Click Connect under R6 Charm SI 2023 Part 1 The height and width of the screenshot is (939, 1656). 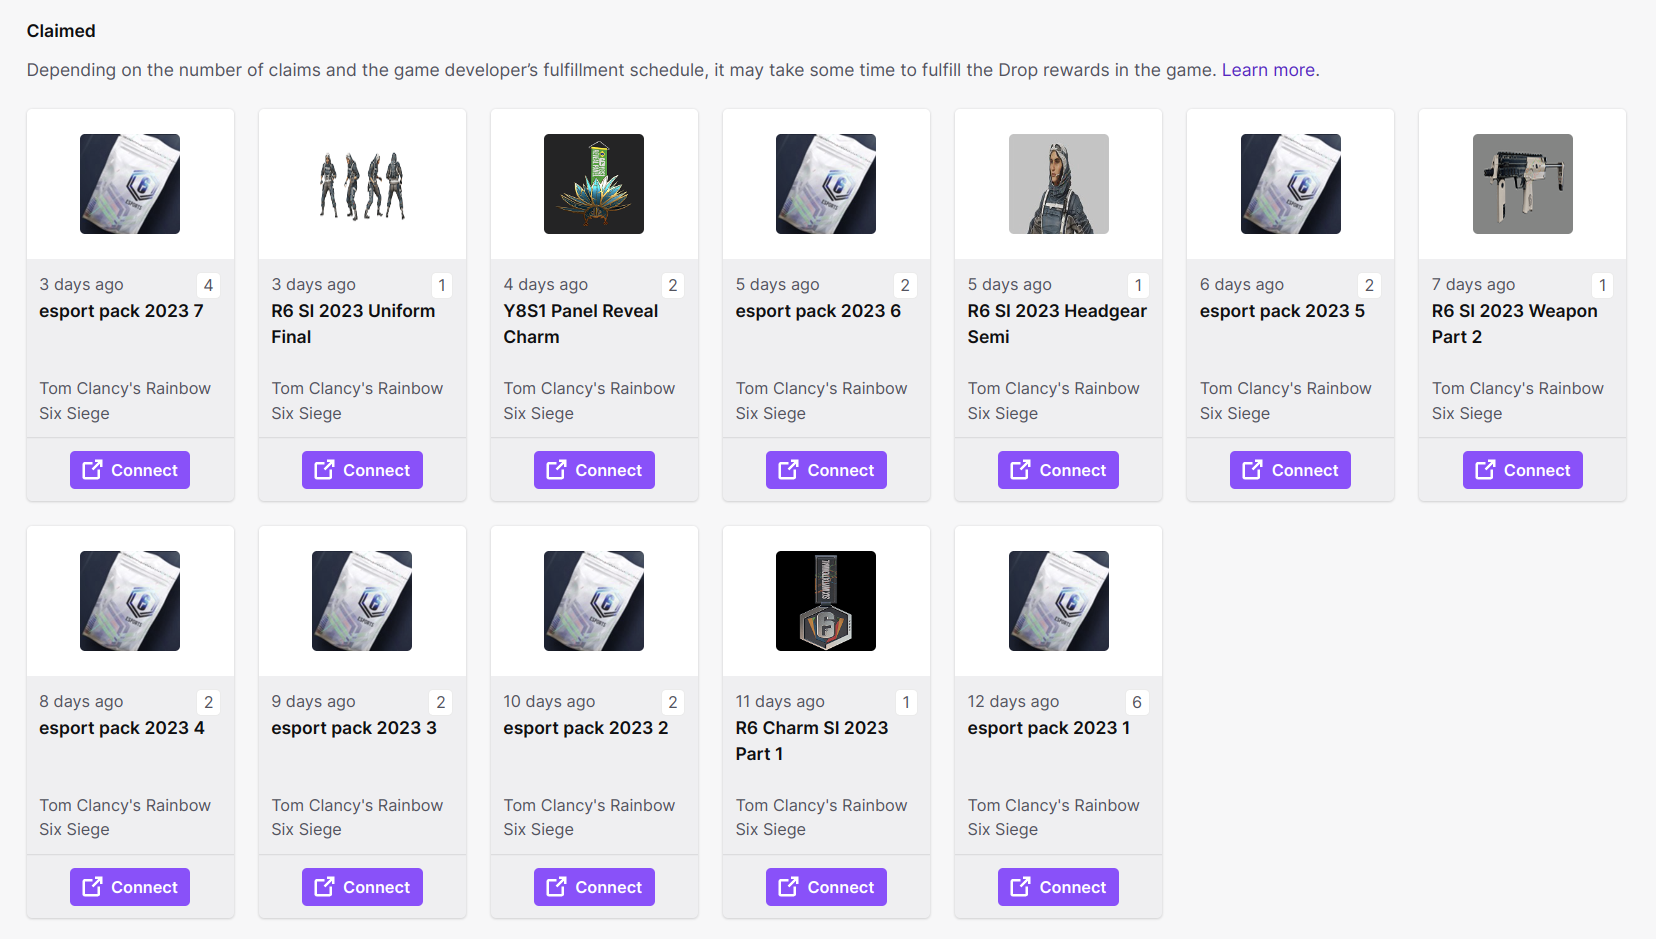(826, 887)
